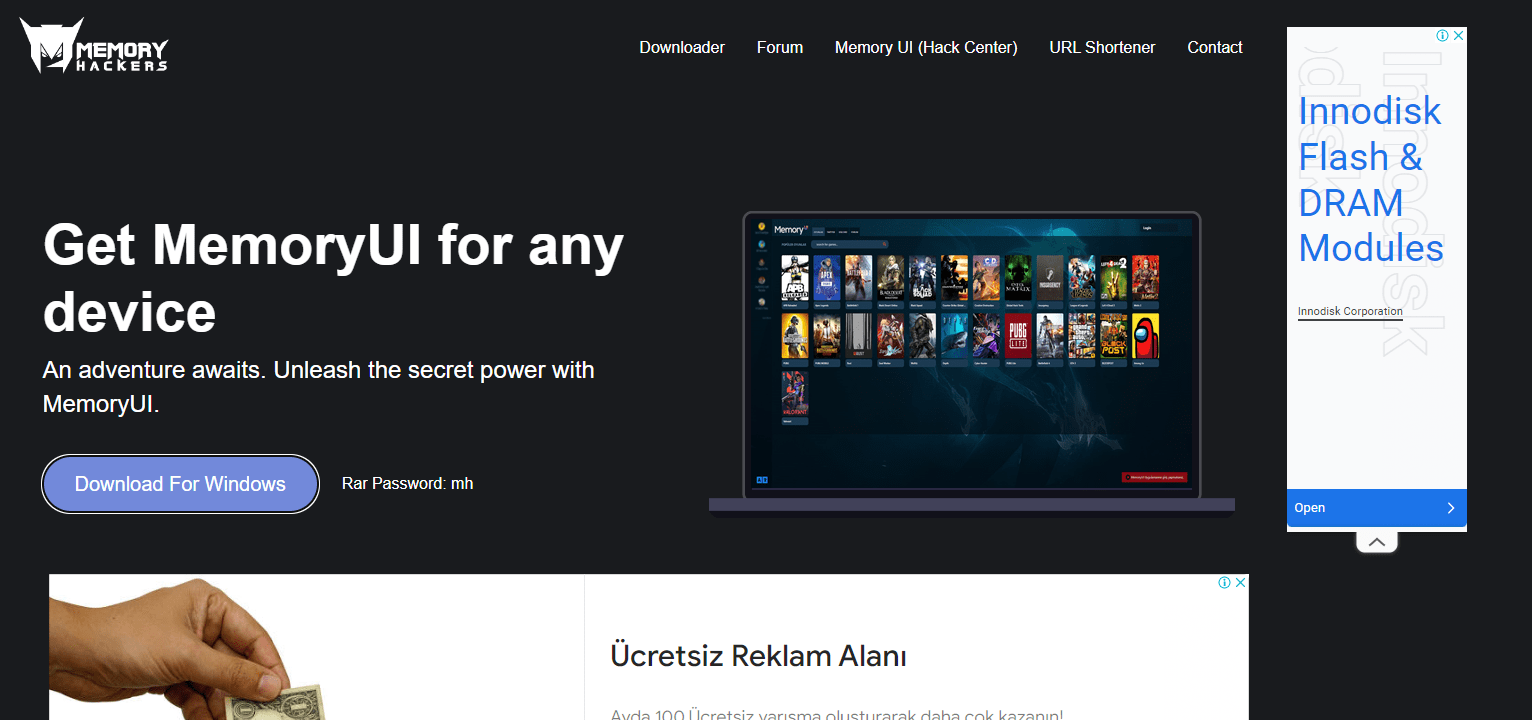Click the "Rar Password: mh" text
The height and width of the screenshot is (720, 1532).
coord(407,484)
